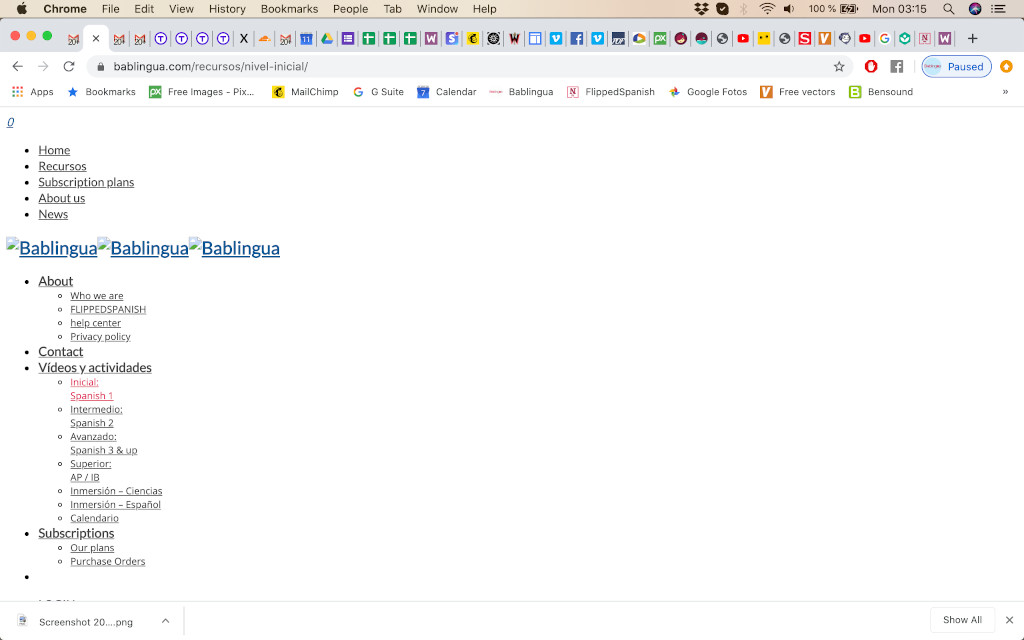Screen dimensions: 1024x640
Task: Open Spotlight search magnifier
Action: 949,9
